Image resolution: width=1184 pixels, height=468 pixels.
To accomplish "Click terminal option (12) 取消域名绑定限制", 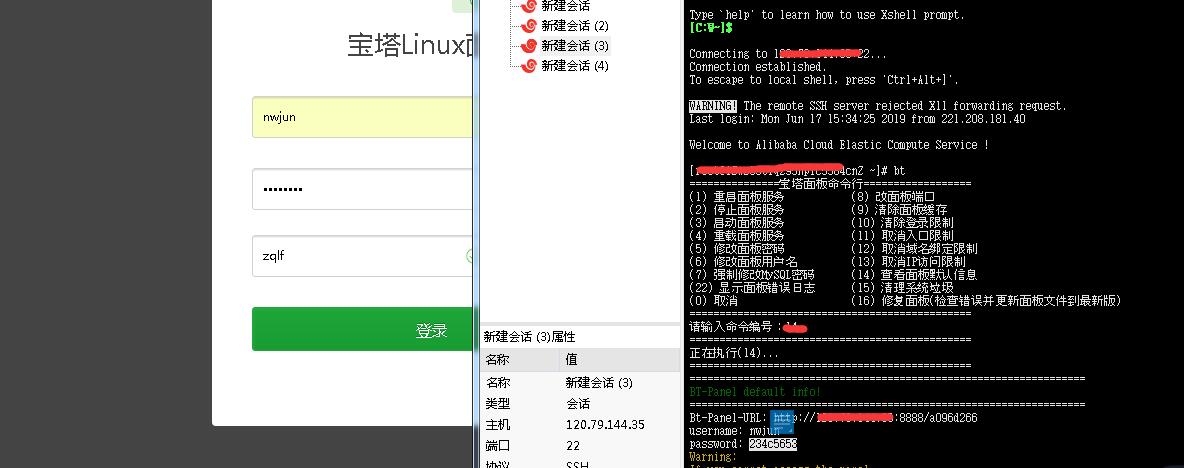I will coord(914,248).
